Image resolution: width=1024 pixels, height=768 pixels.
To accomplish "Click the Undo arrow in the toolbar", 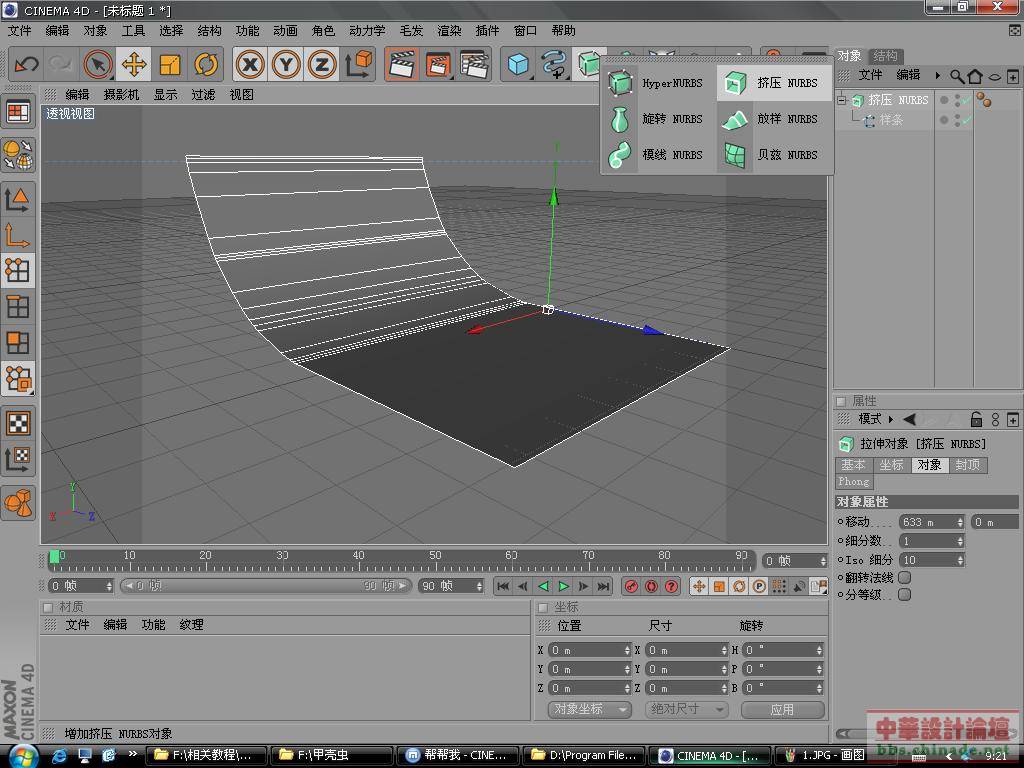I will pos(27,65).
